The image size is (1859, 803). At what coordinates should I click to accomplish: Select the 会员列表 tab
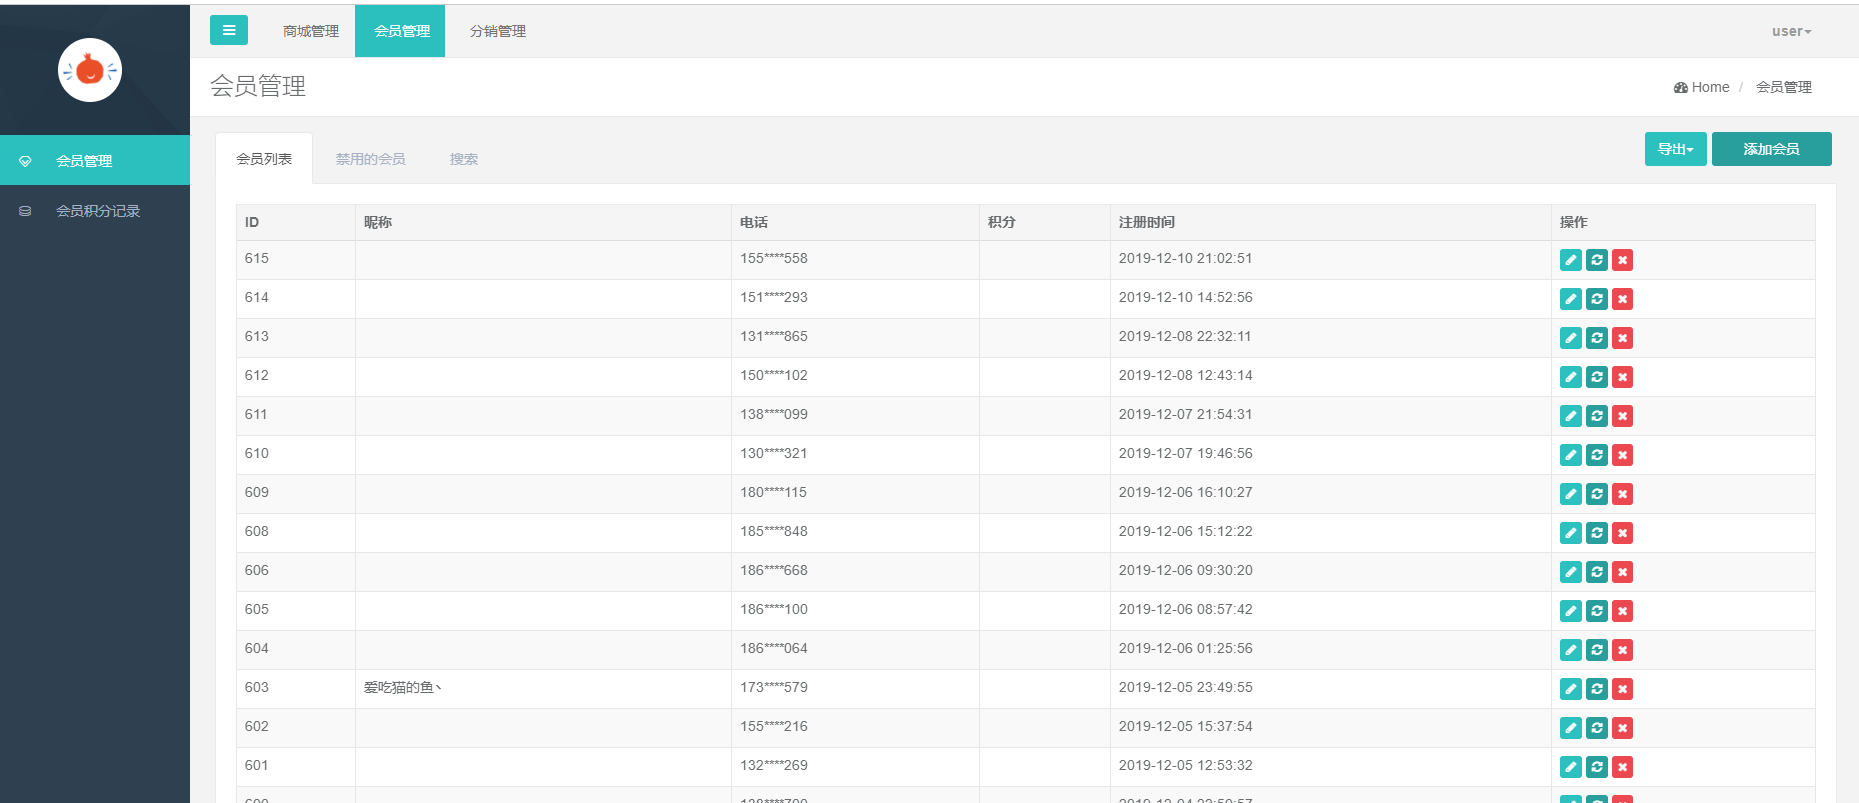coord(264,159)
